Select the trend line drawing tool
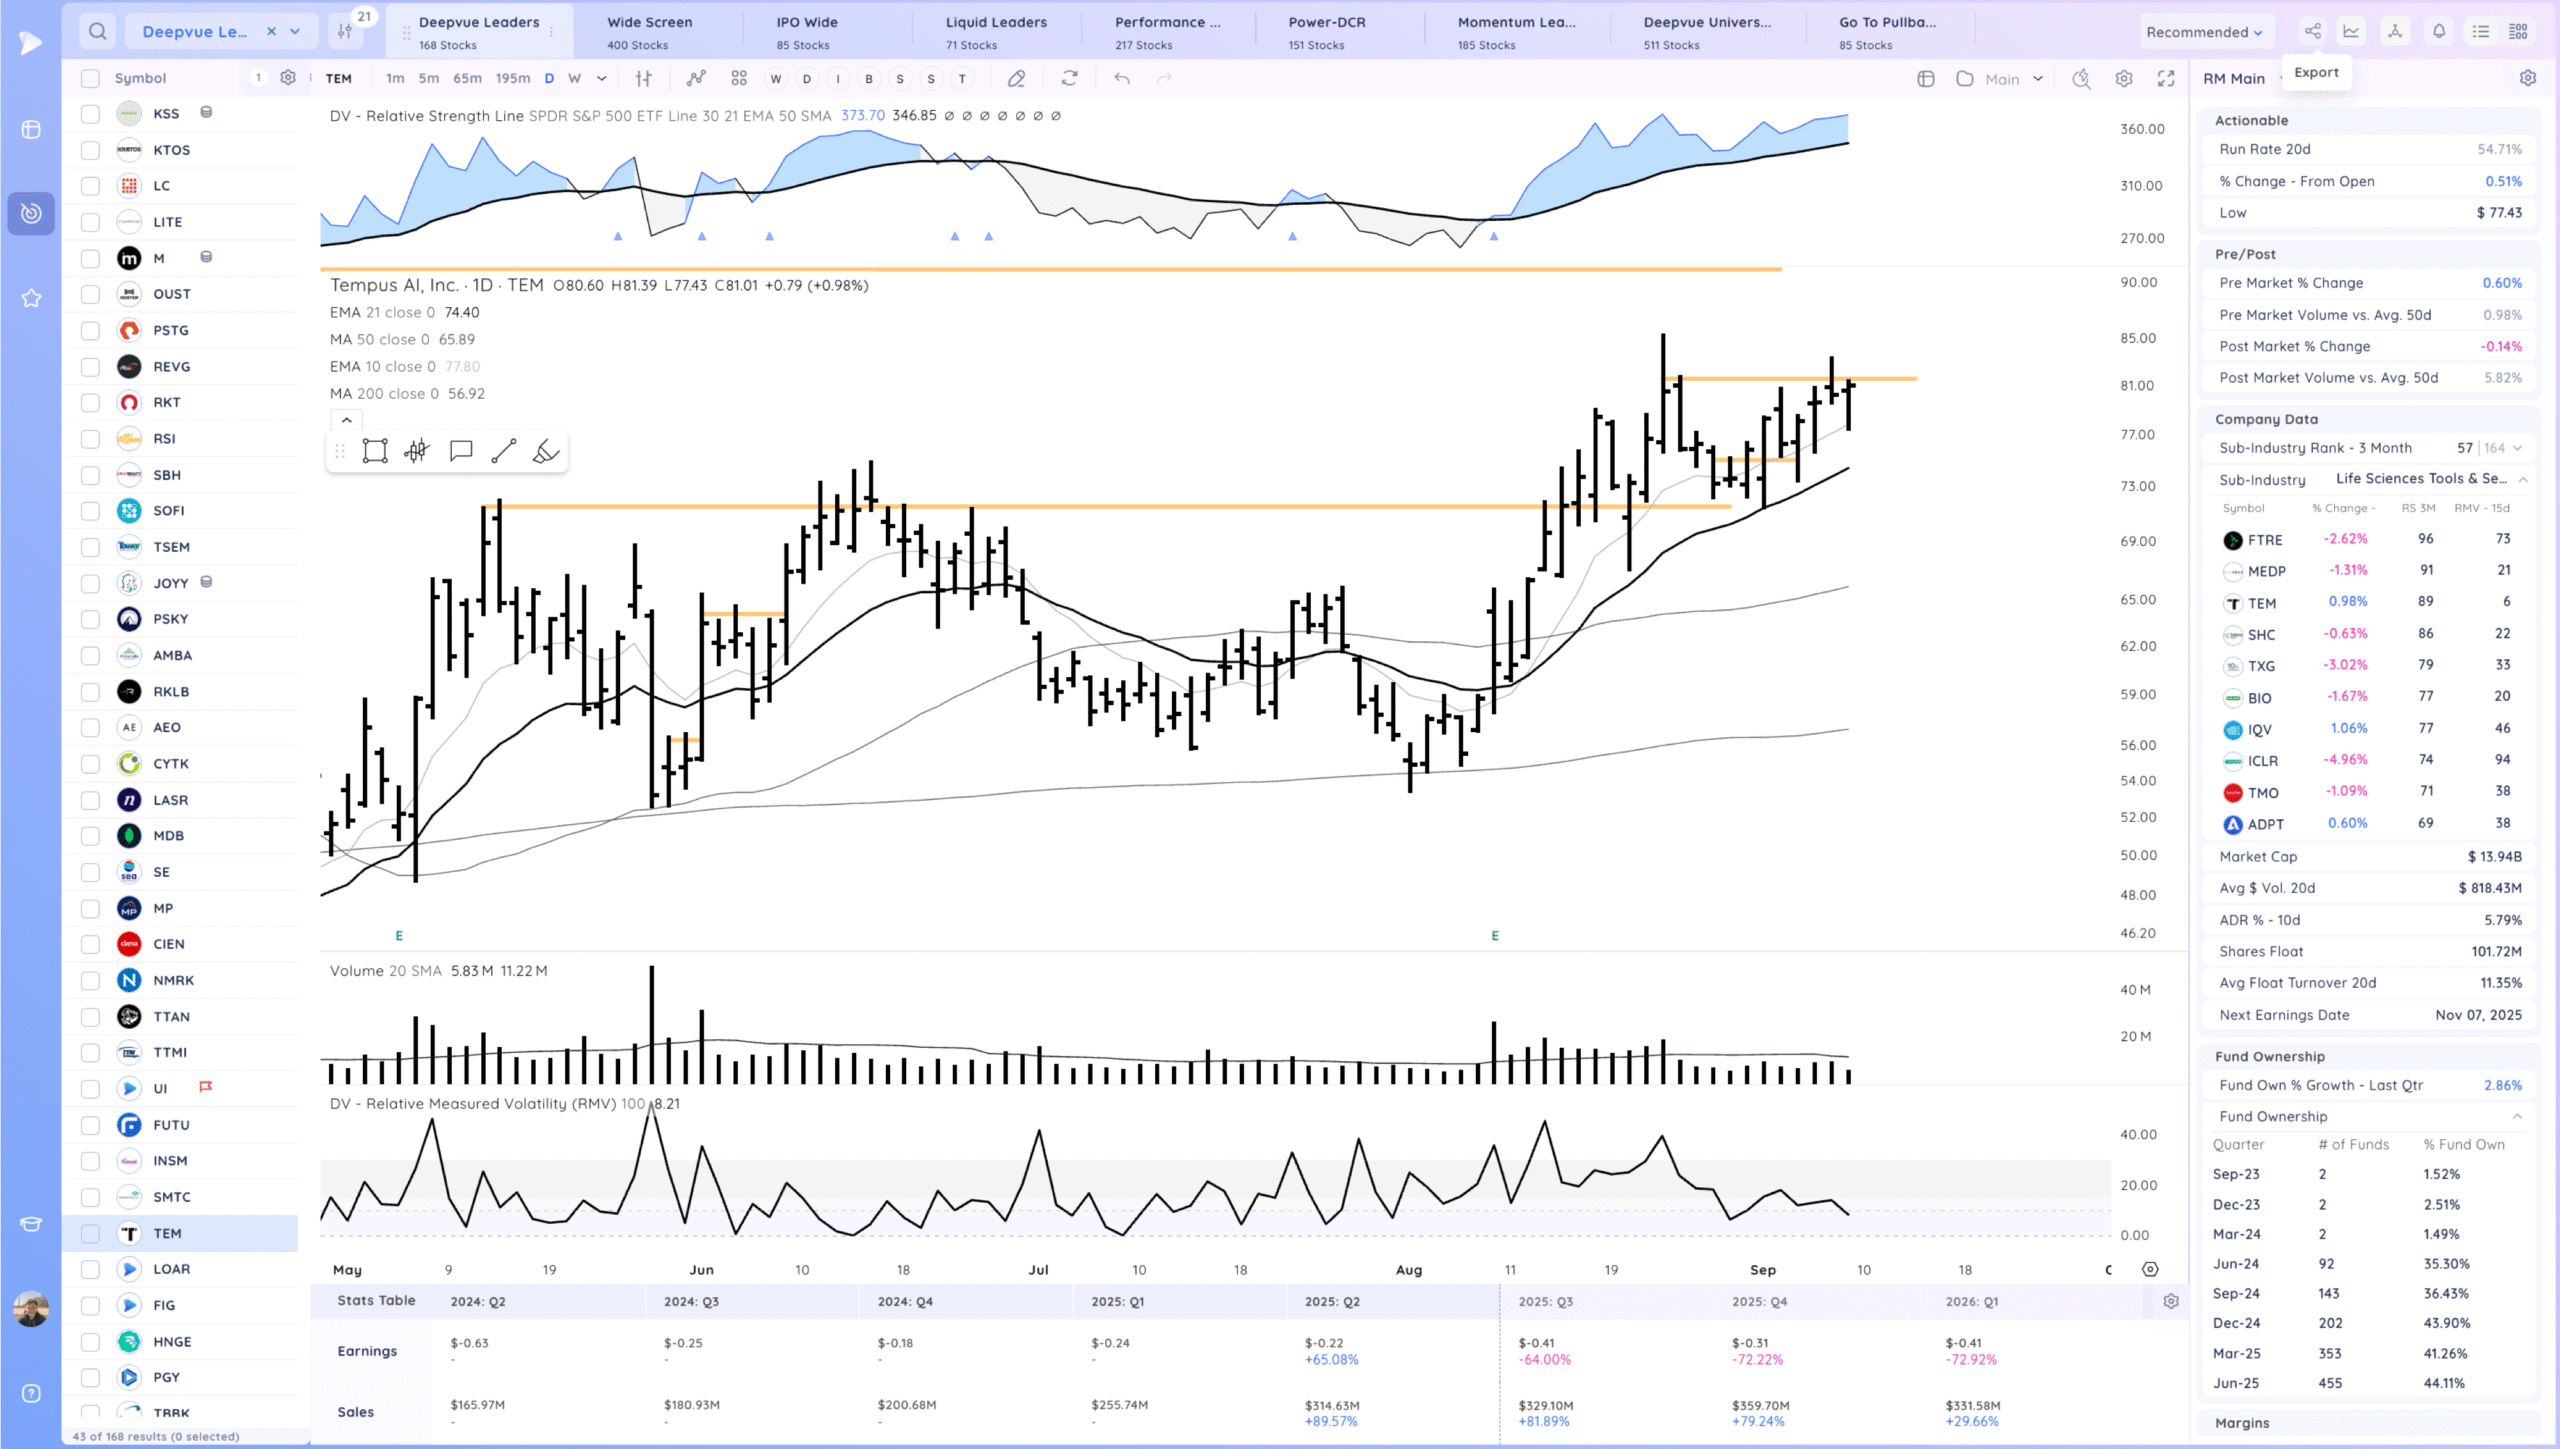Screen dimensions: 2560x1449 [504, 451]
